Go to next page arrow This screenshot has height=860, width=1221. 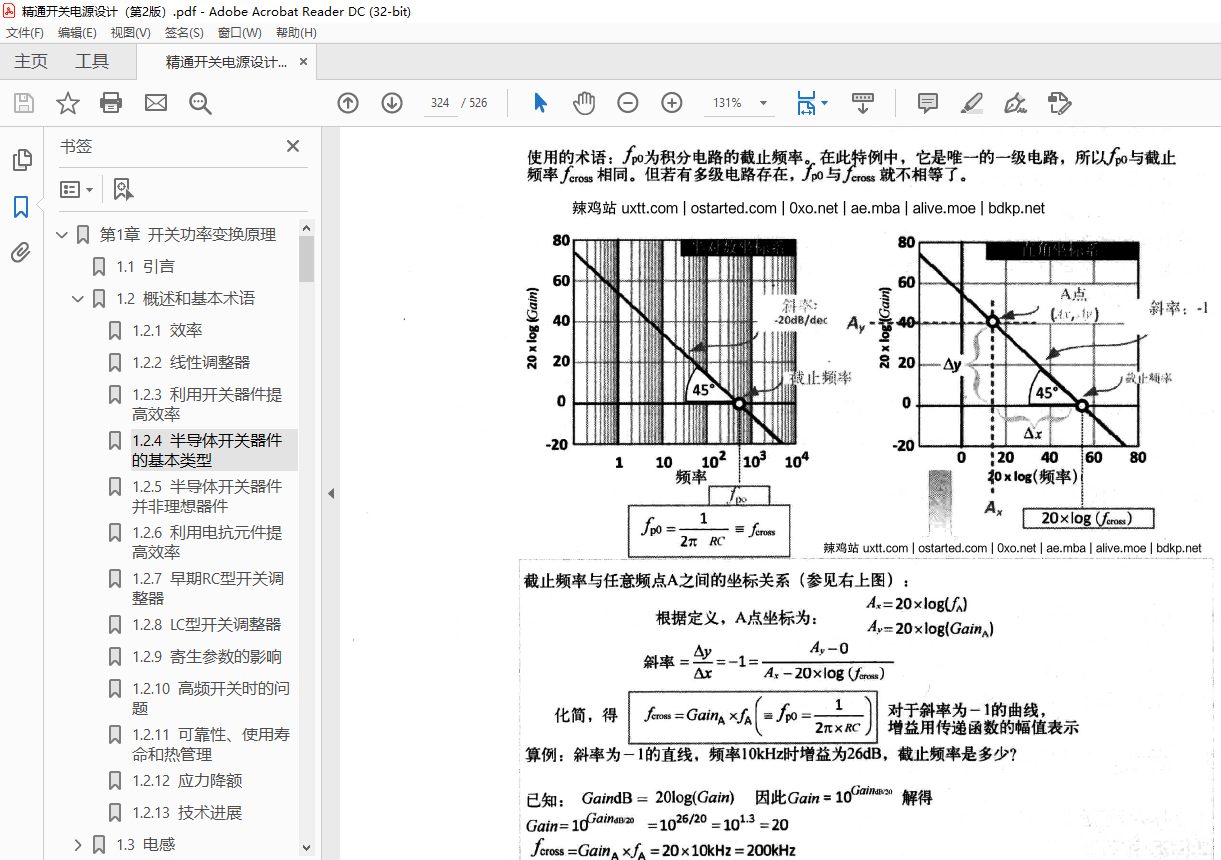pyautogui.click(x=392, y=103)
